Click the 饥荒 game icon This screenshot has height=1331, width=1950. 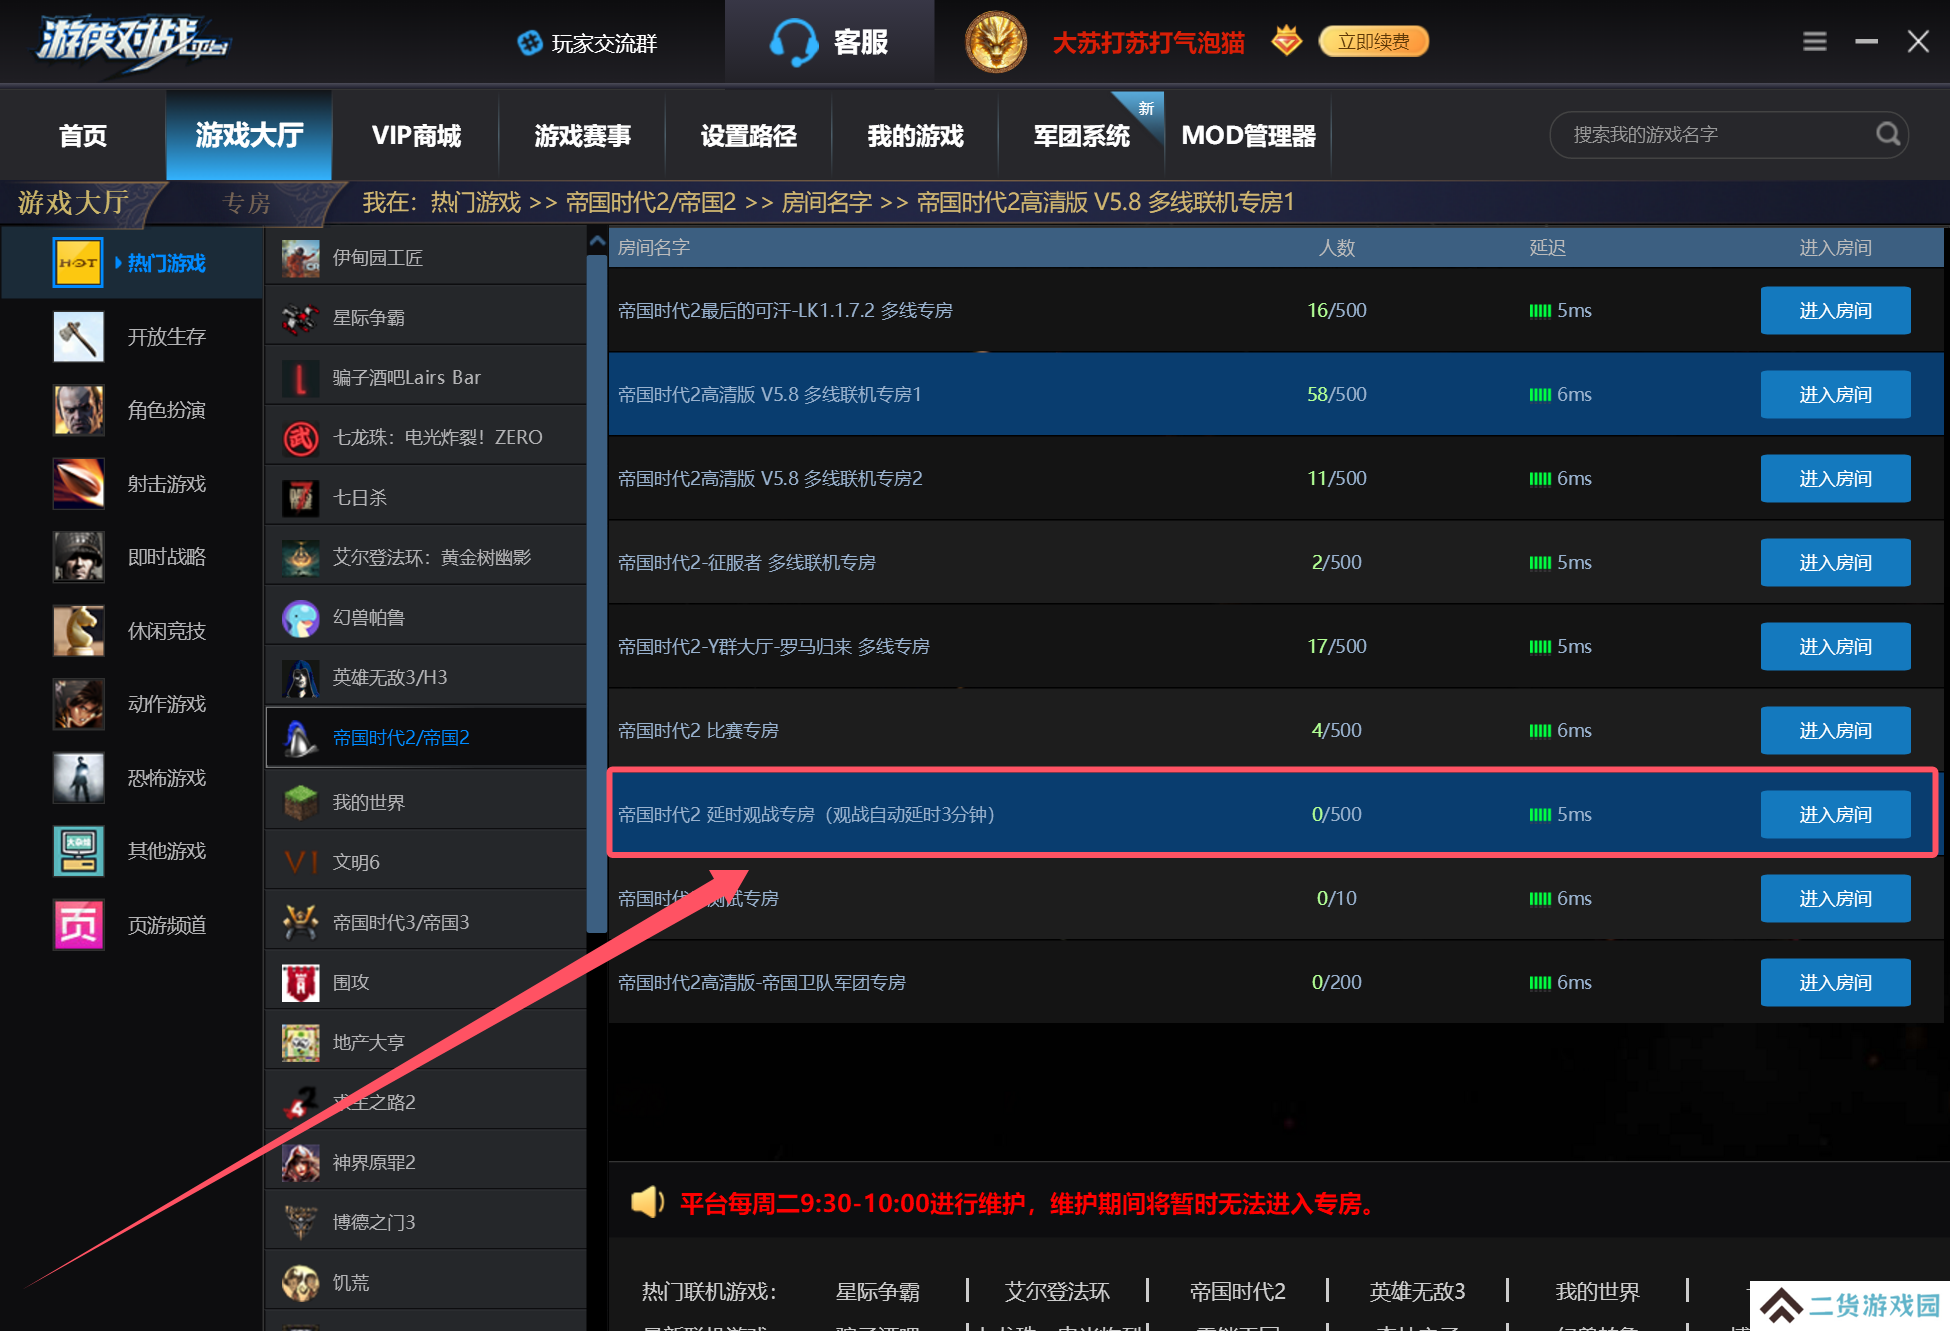tap(300, 1282)
